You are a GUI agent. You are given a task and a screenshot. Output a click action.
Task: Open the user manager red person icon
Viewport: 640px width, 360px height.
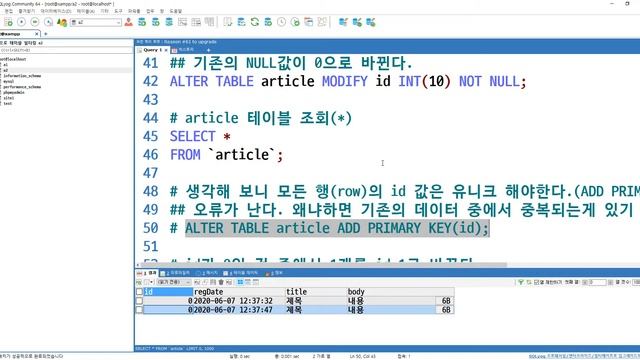(129, 22)
